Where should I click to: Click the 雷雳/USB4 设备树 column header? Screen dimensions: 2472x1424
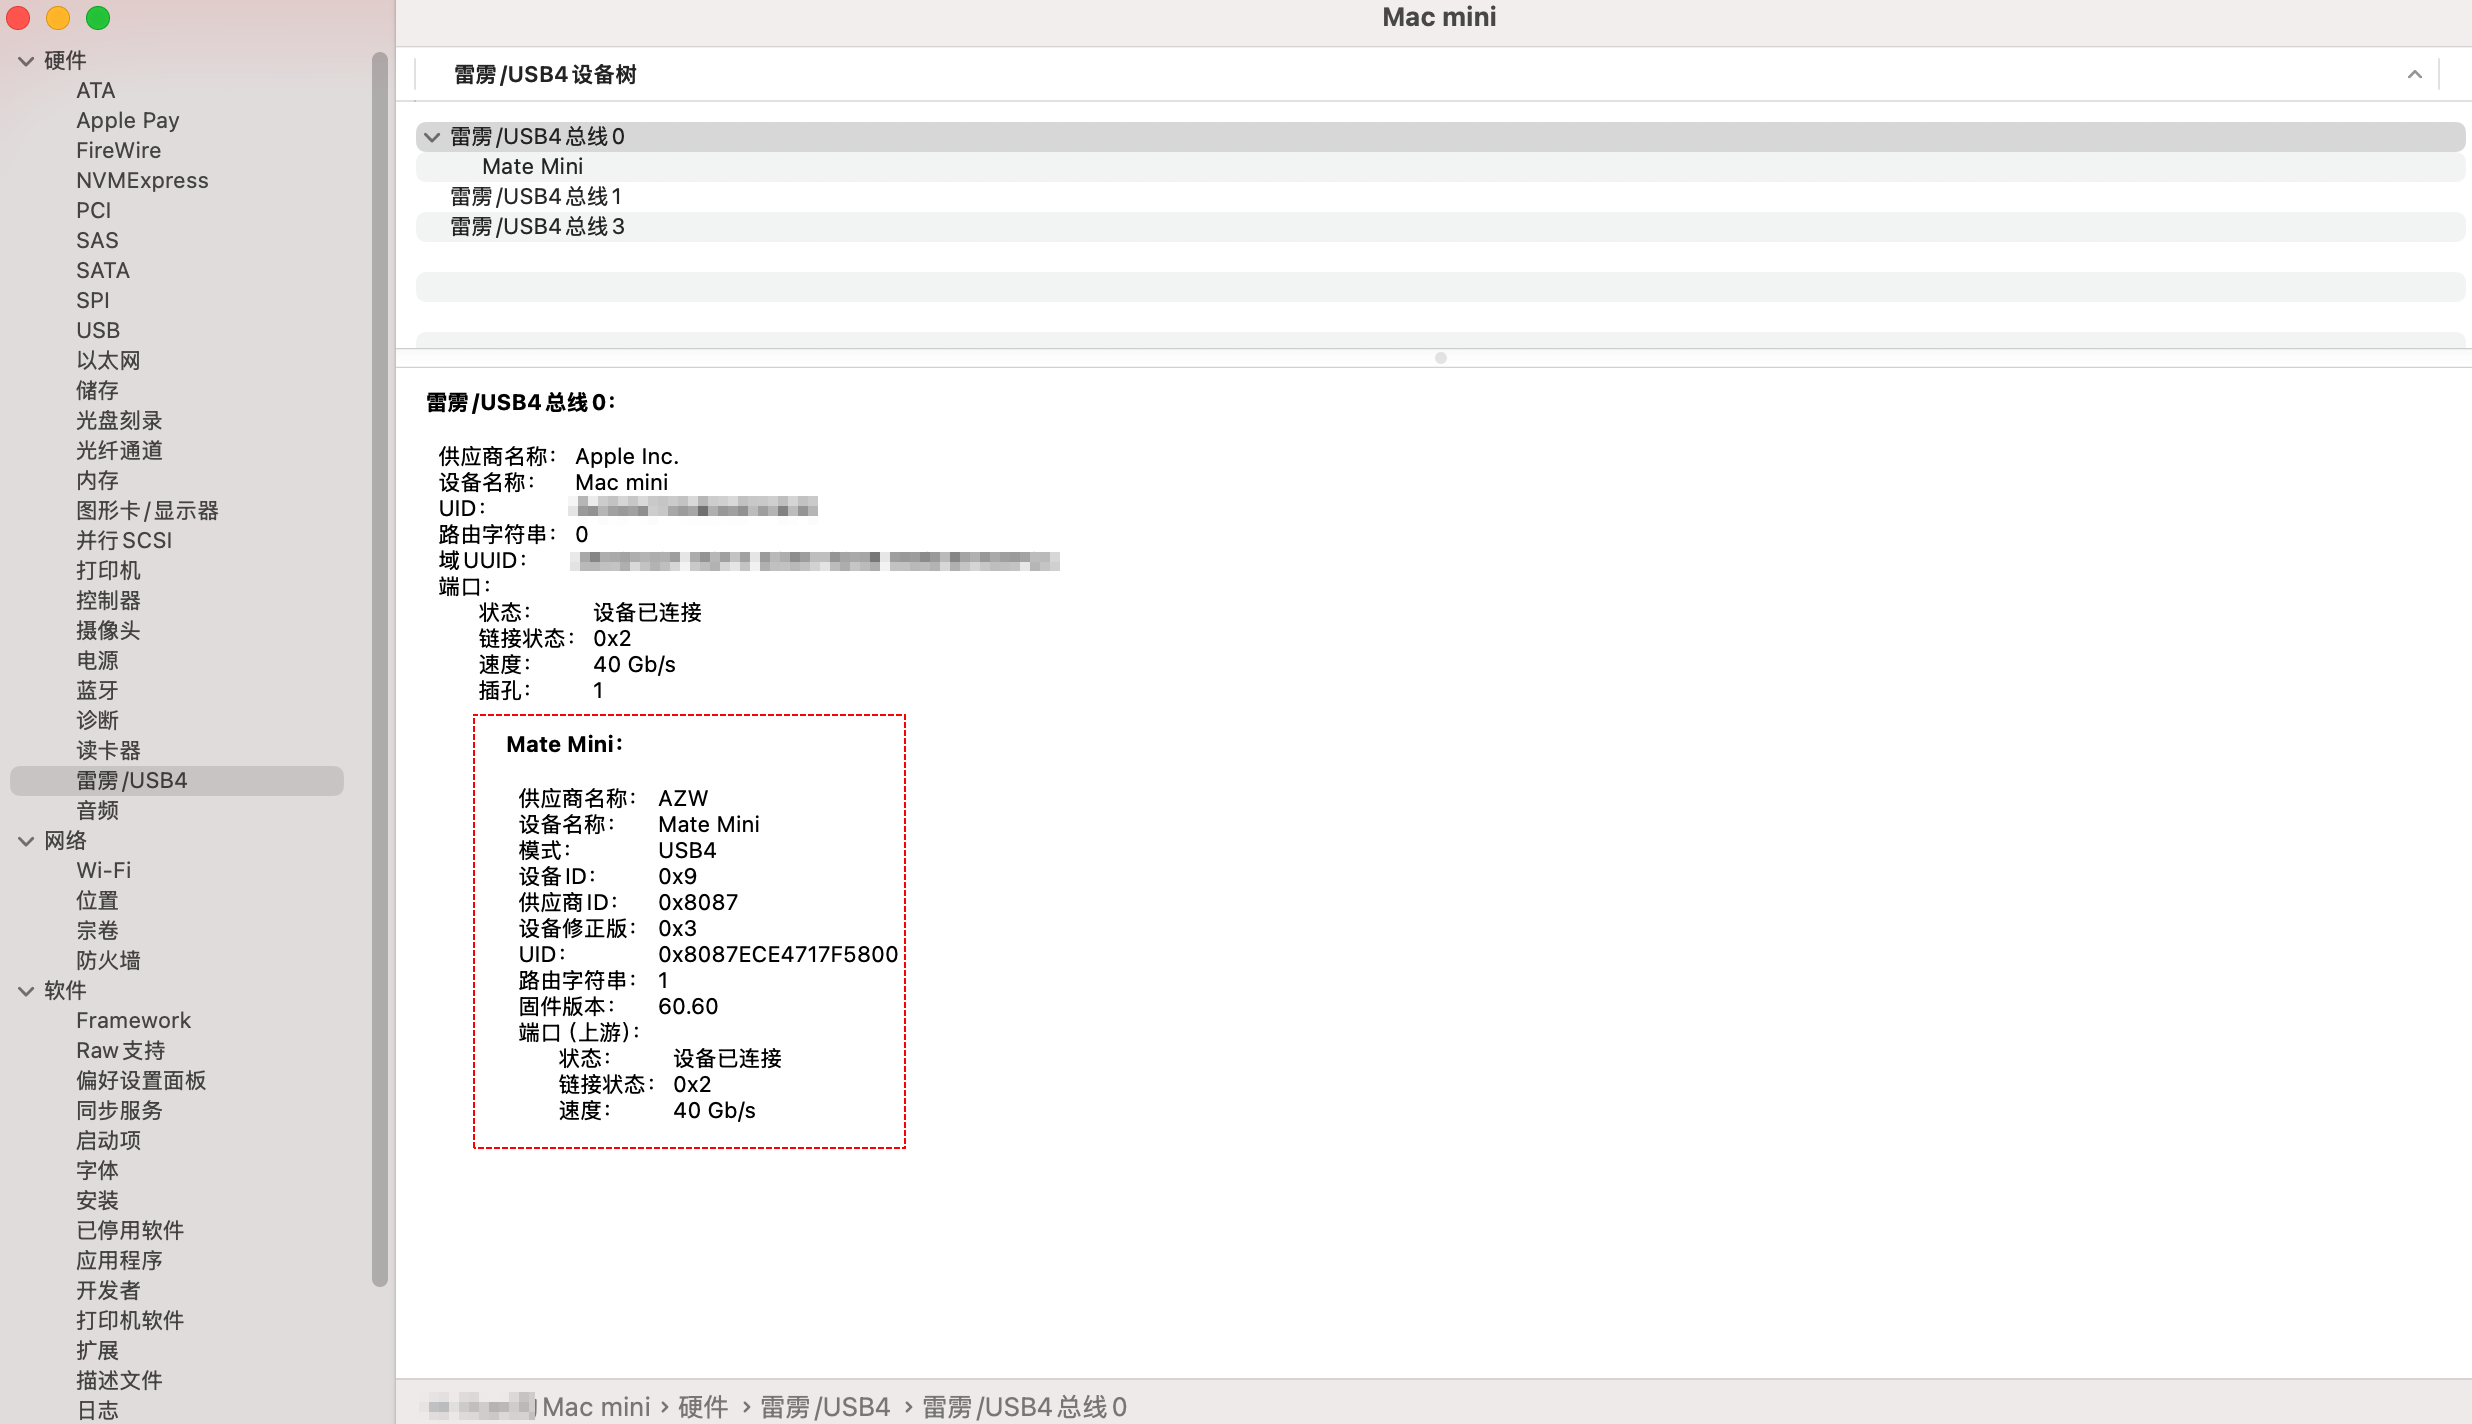[545, 75]
